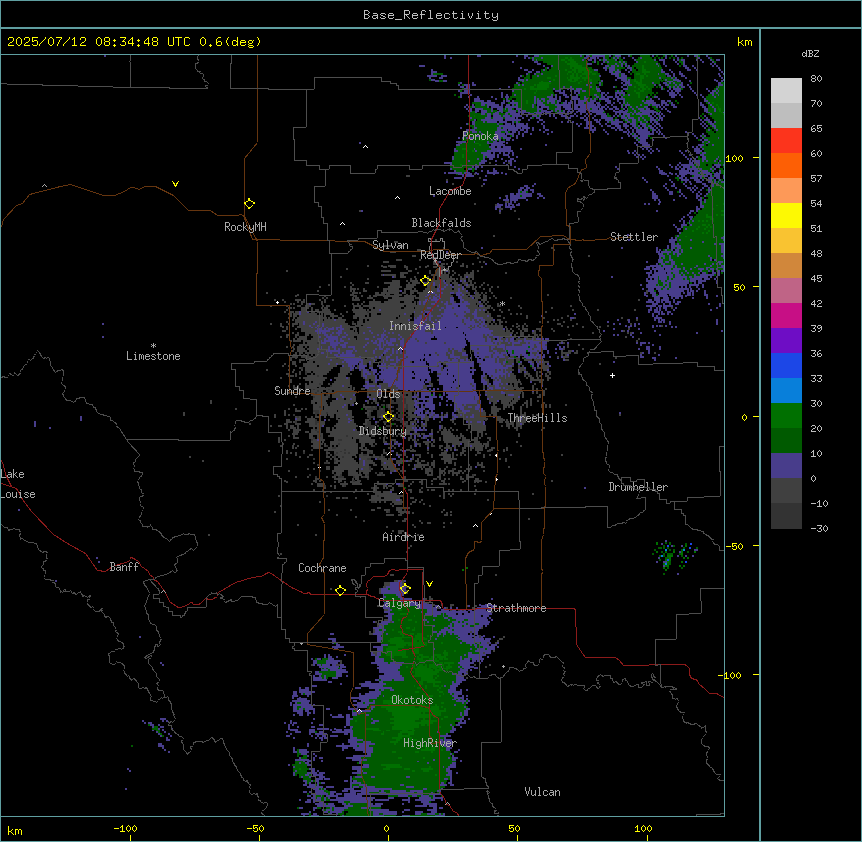Select the light green 30-20 dBZ legend swatch
Viewport: 862px width, 842px height.
[x=786, y=416]
